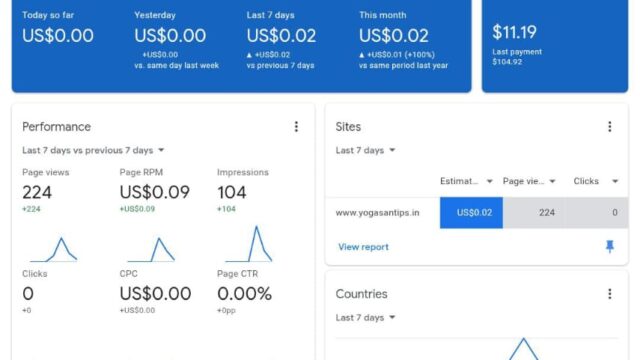Click Countries card title
This screenshot has height=360, width=640.
(x=361, y=294)
